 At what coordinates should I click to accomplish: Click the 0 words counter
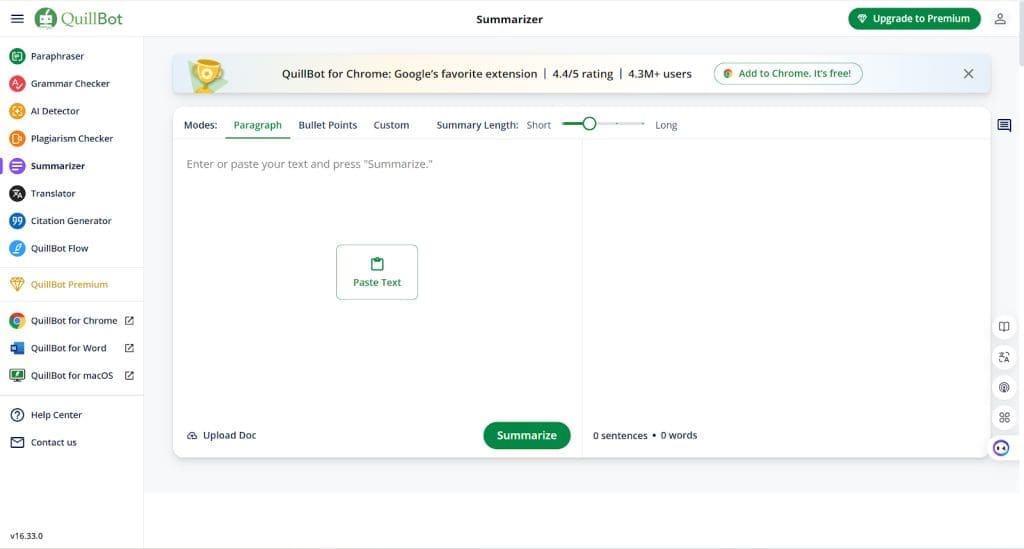pos(679,435)
